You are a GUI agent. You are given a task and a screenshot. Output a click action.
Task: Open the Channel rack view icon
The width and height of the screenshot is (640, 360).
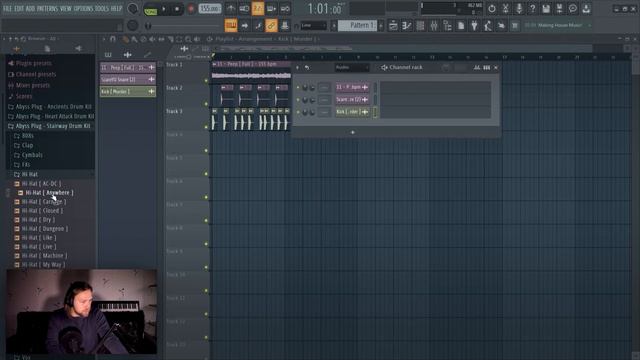(x=420, y=26)
